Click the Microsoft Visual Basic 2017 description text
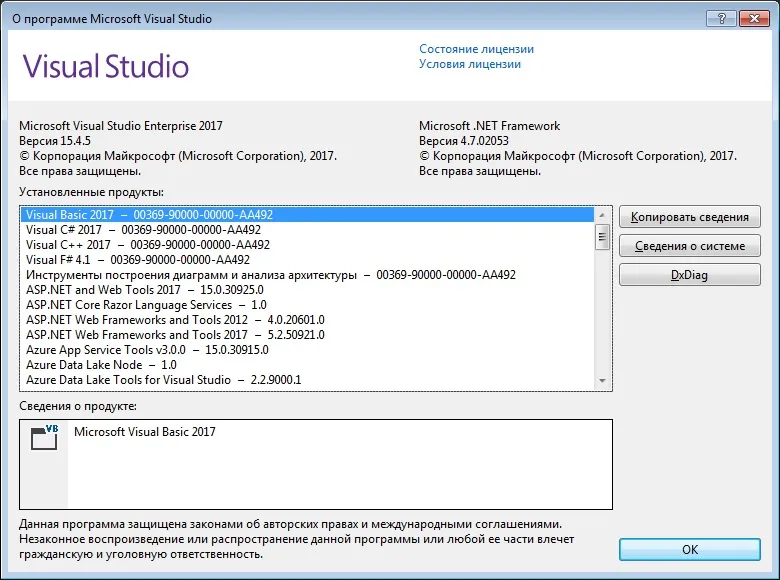 pos(145,432)
